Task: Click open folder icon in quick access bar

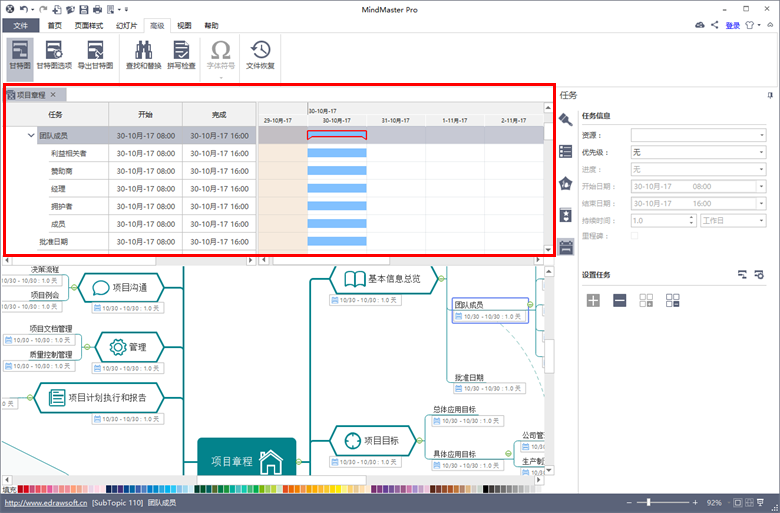Action: point(70,9)
